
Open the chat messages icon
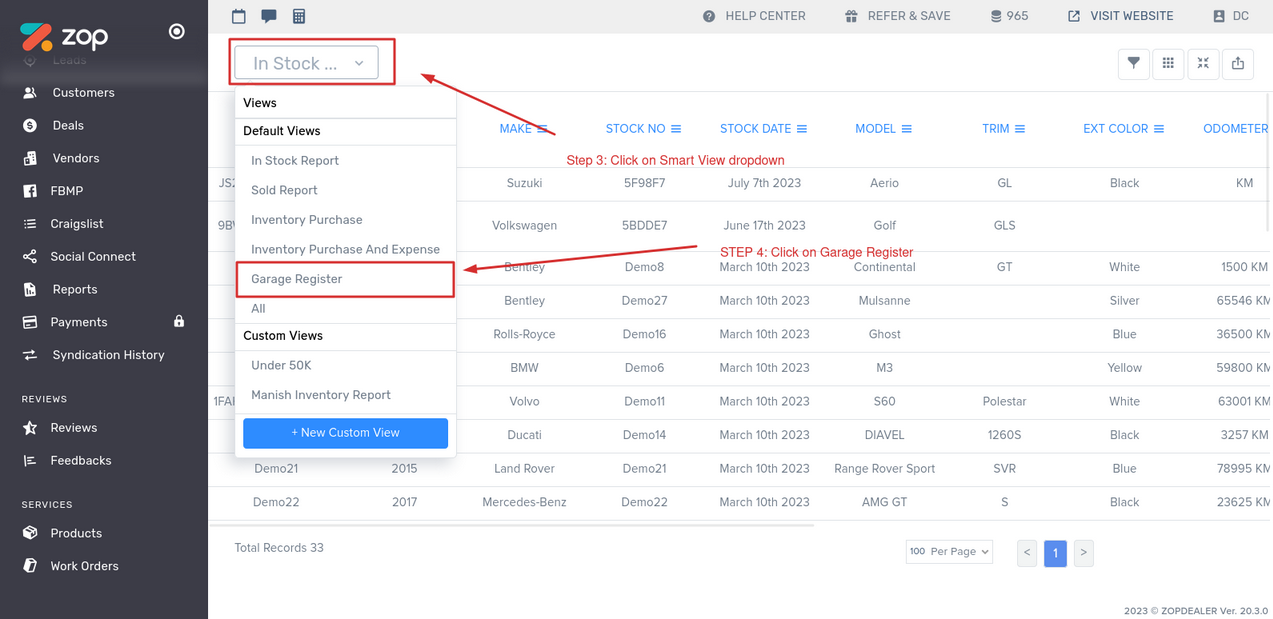click(x=269, y=16)
